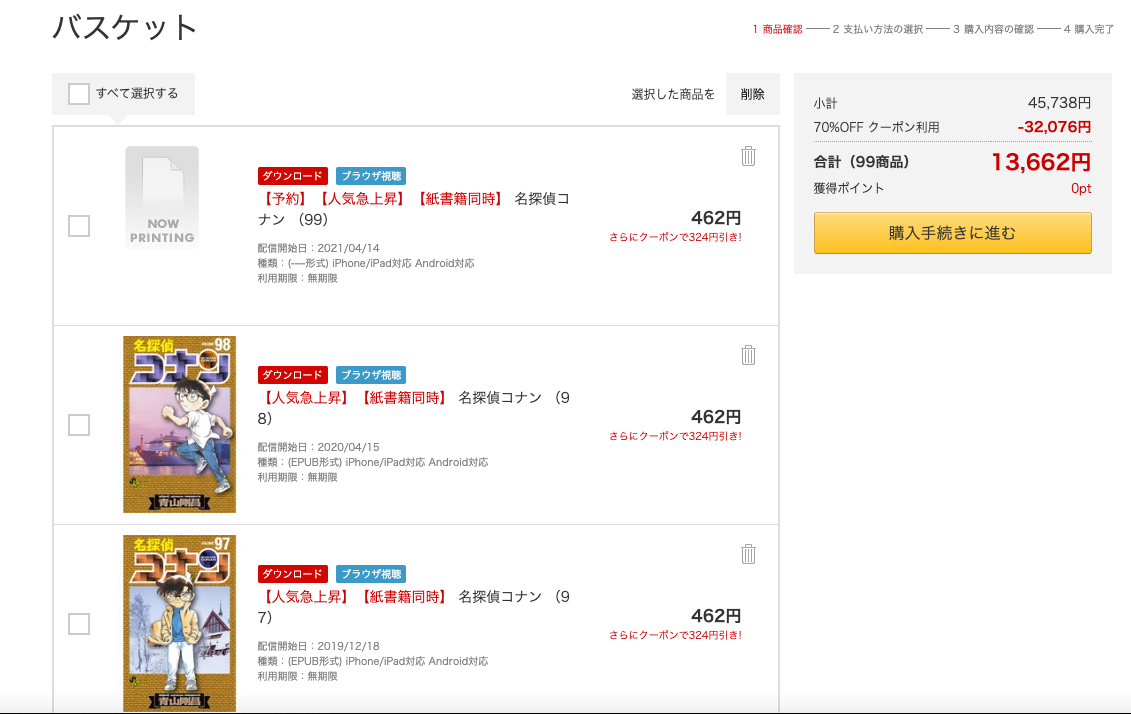The height and width of the screenshot is (714, 1131).
Task: Open the 名探偵コナン (97) title link
Action: point(414,607)
